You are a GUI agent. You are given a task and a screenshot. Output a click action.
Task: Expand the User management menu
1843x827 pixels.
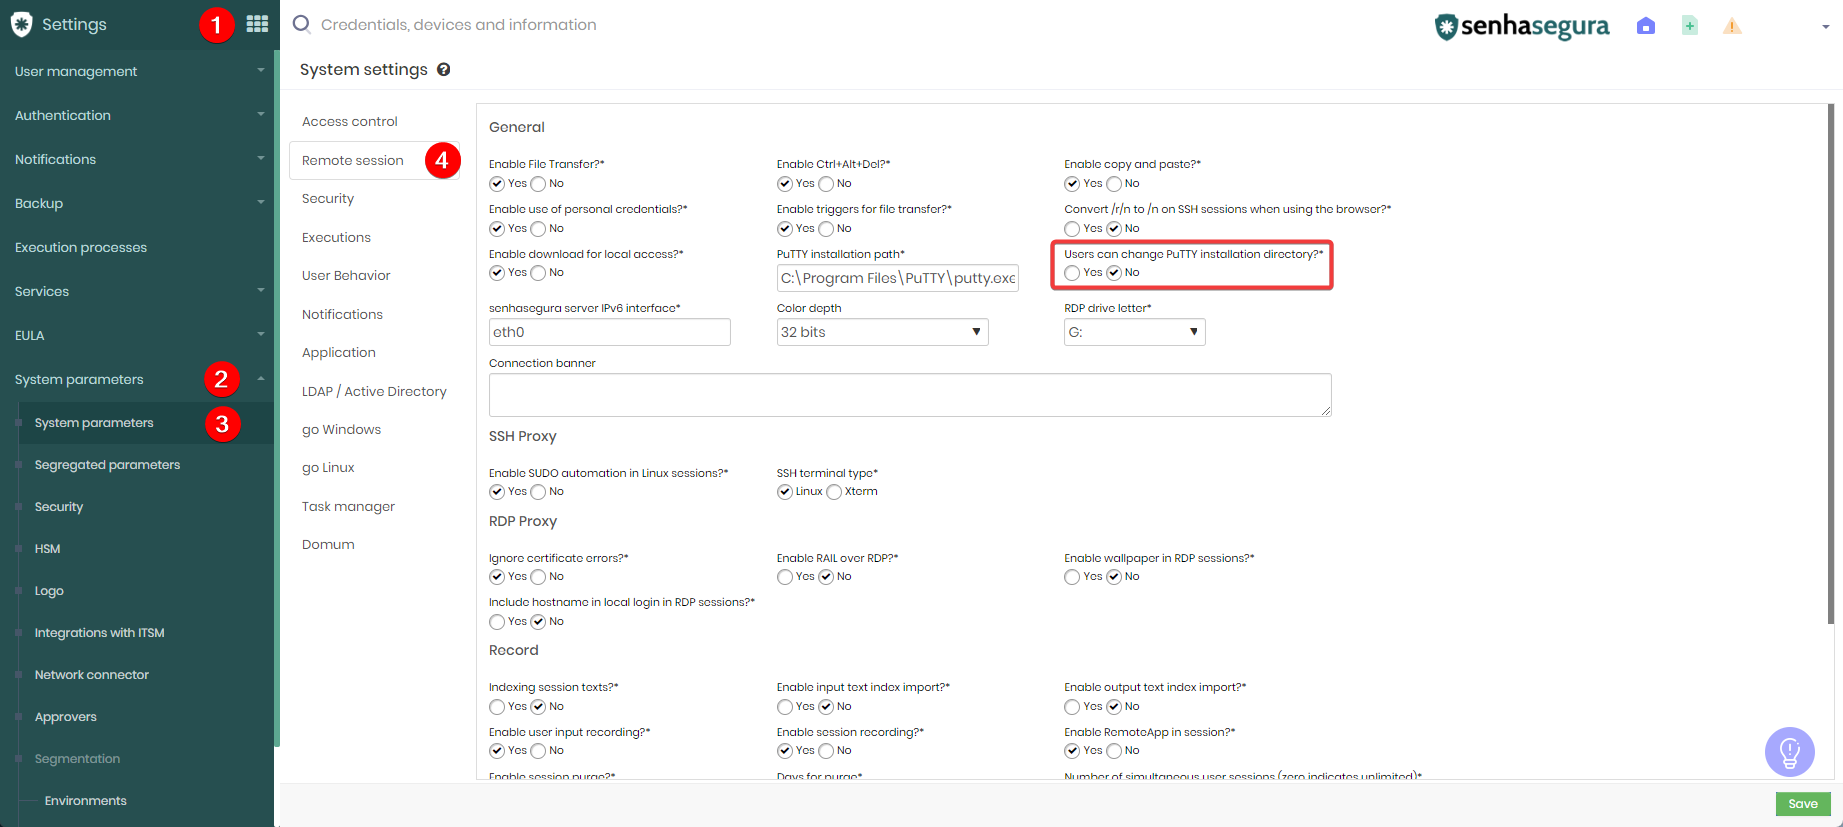click(x=137, y=71)
